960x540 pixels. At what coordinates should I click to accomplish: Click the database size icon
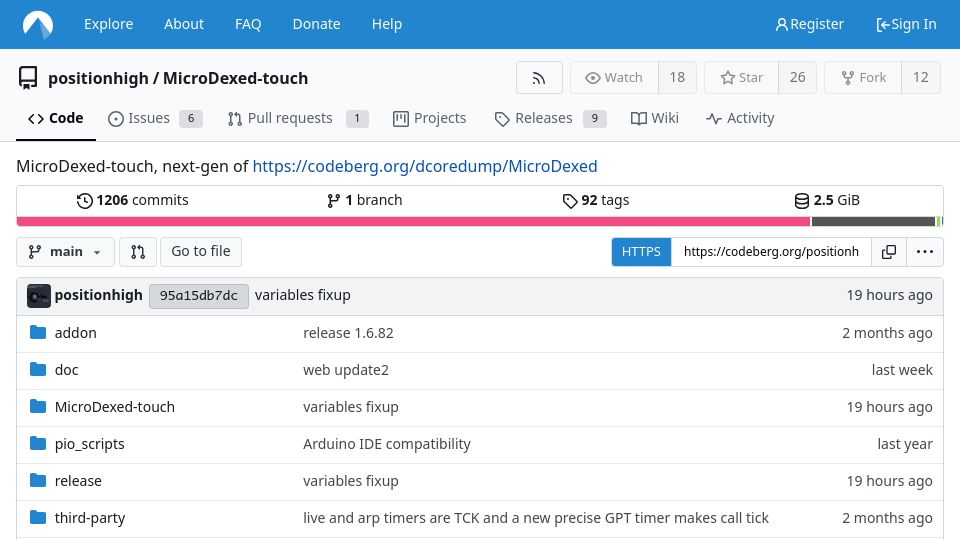801,201
